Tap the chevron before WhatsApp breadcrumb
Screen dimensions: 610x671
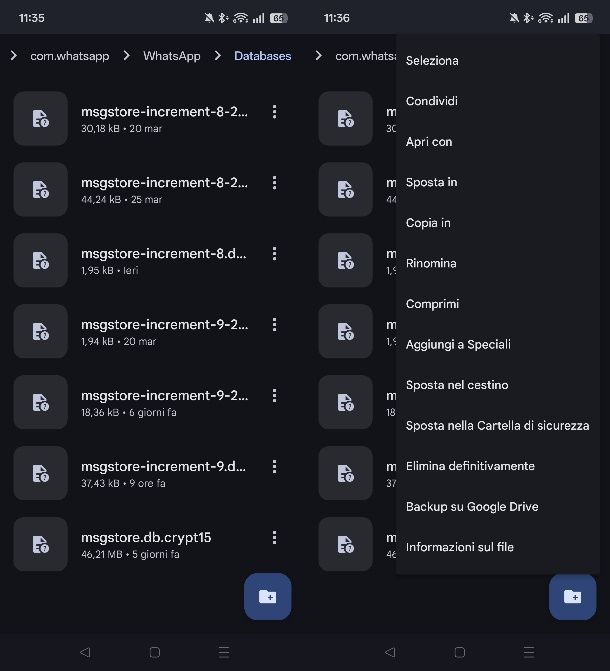point(126,56)
